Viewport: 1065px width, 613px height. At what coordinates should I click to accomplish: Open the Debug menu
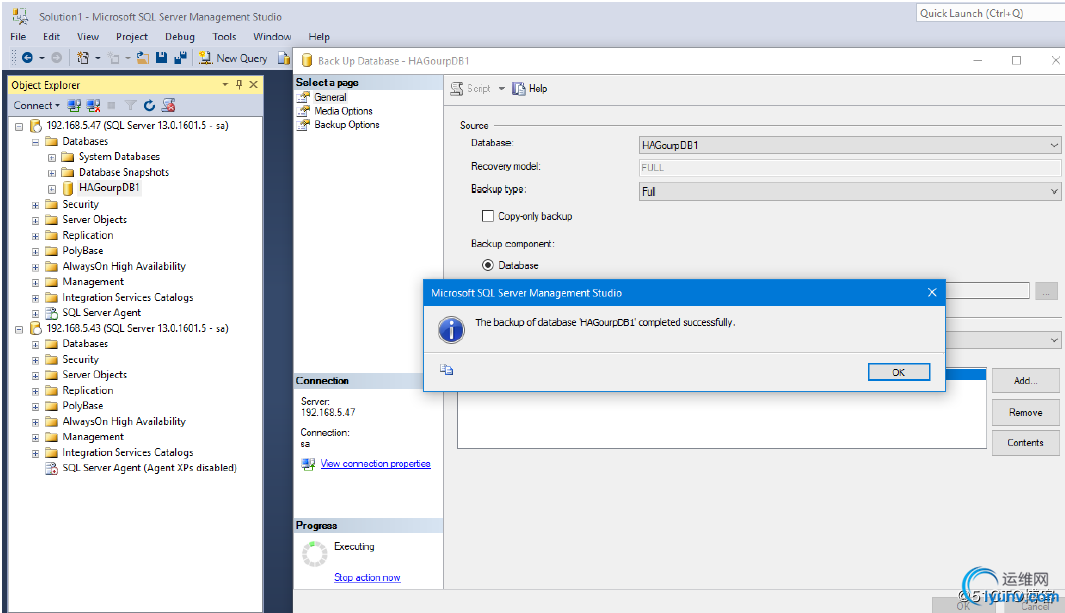[180, 37]
